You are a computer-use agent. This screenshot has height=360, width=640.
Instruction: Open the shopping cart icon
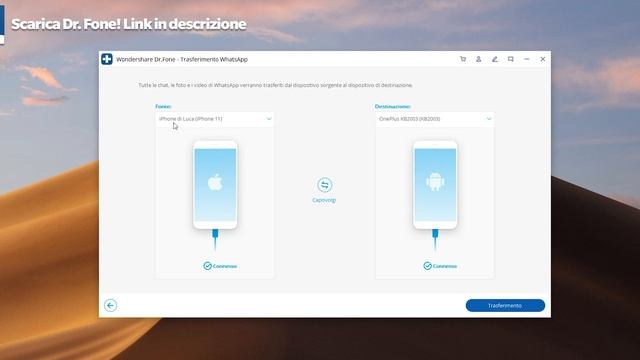tap(462, 59)
